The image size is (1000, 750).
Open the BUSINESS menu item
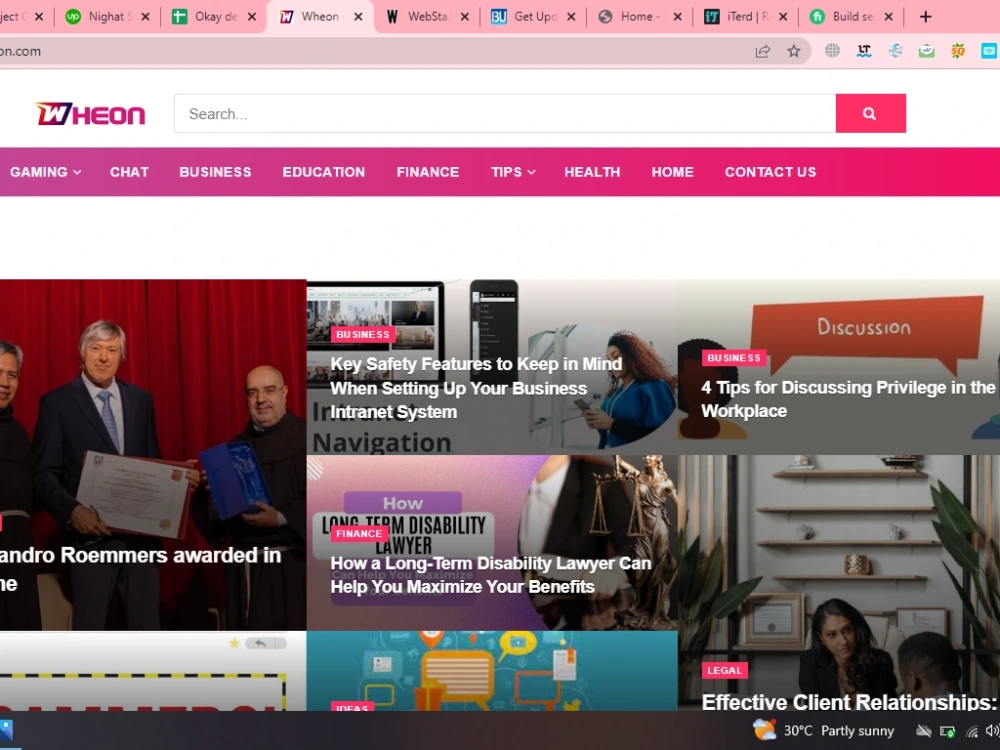coord(215,172)
